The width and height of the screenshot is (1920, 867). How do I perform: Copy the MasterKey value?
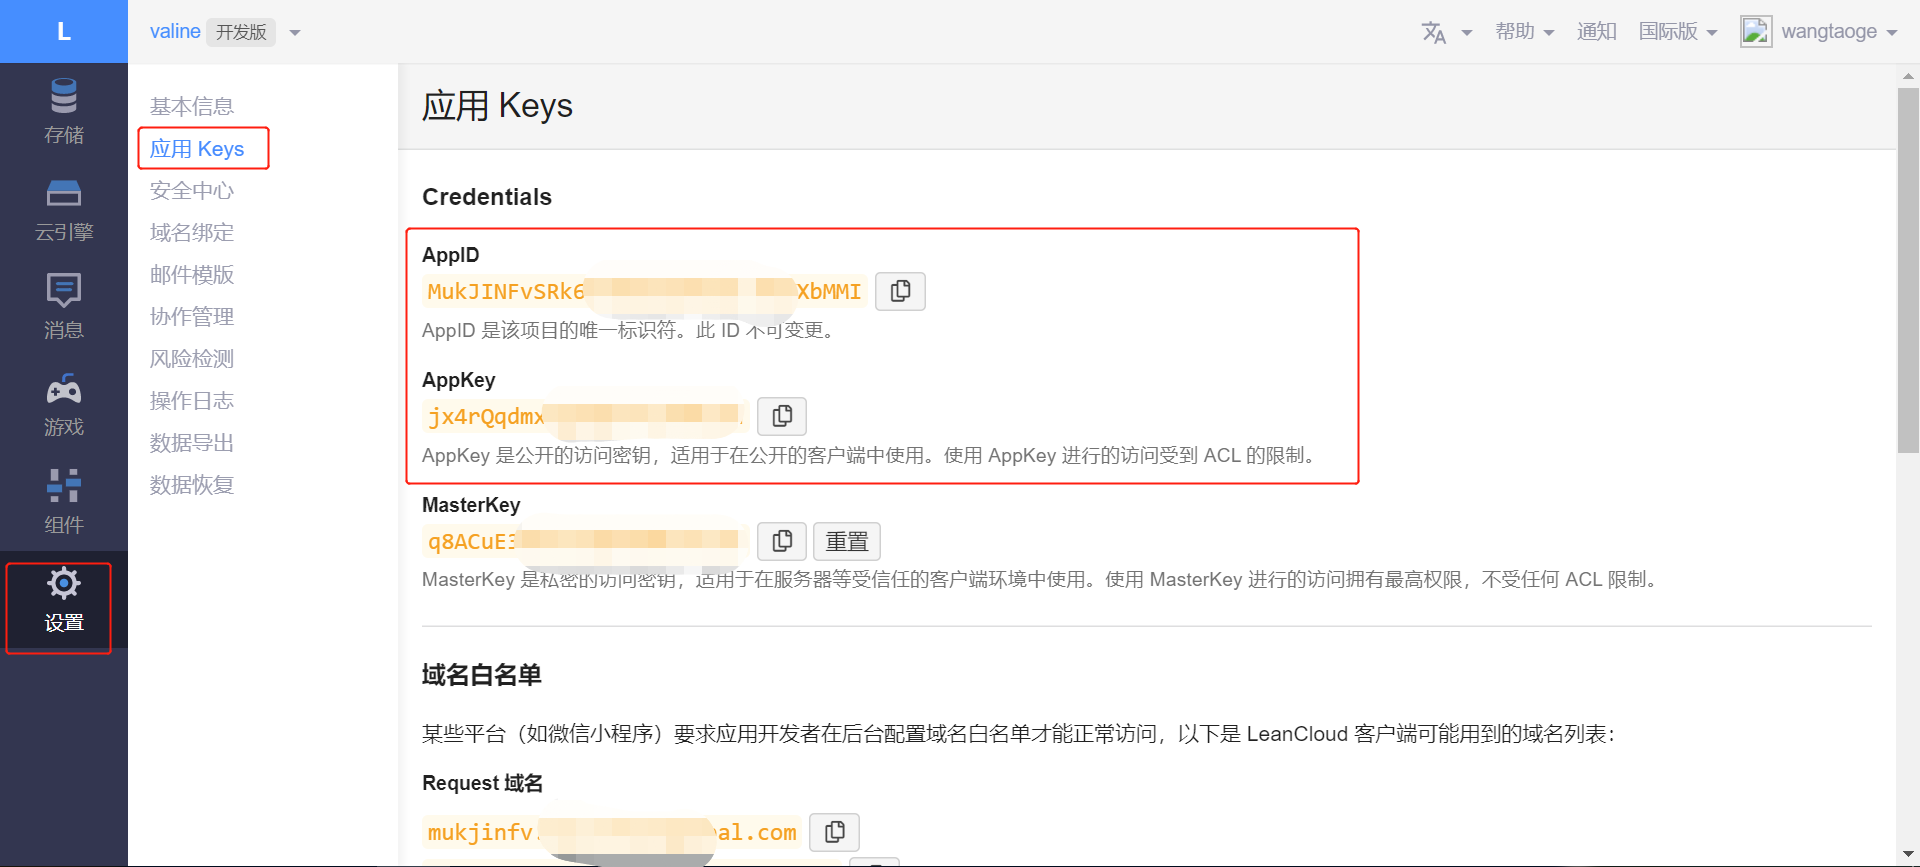click(x=782, y=541)
